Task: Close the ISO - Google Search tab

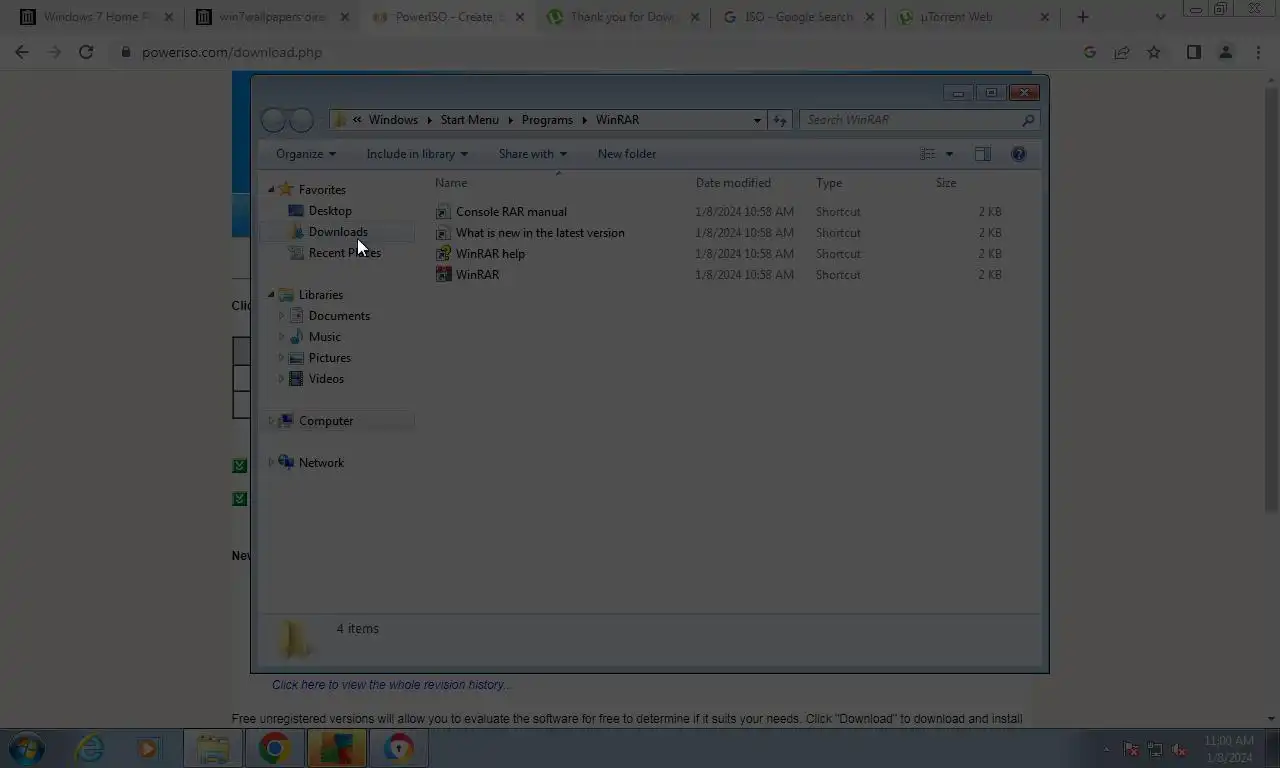Action: click(x=869, y=17)
